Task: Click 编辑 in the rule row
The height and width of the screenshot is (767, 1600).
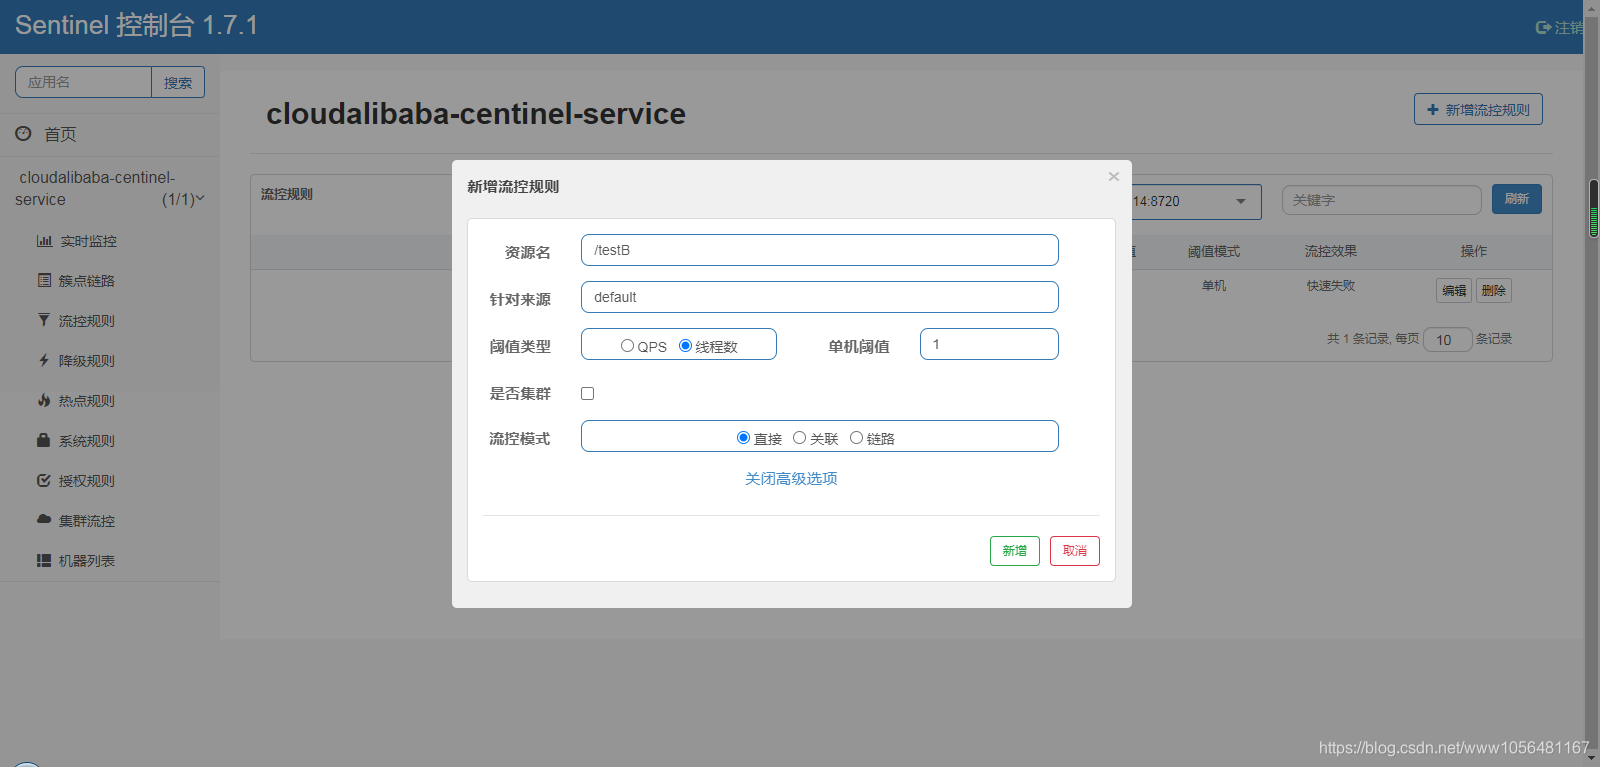Action: click(x=1454, y=290)
